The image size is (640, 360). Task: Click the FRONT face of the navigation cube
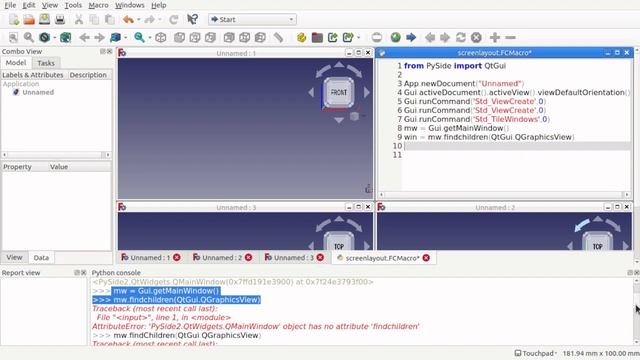(x=339, y=92)
